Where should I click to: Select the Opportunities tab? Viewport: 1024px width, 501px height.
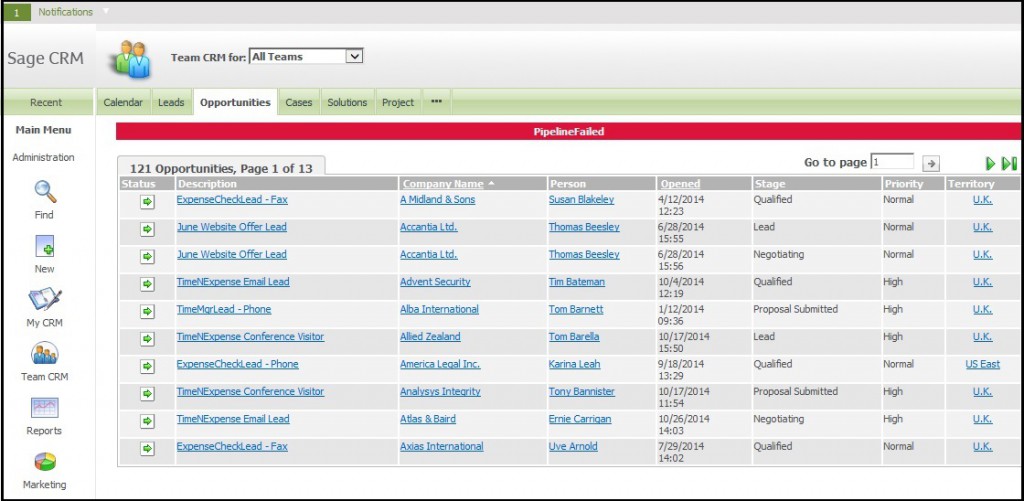point(235,103)
